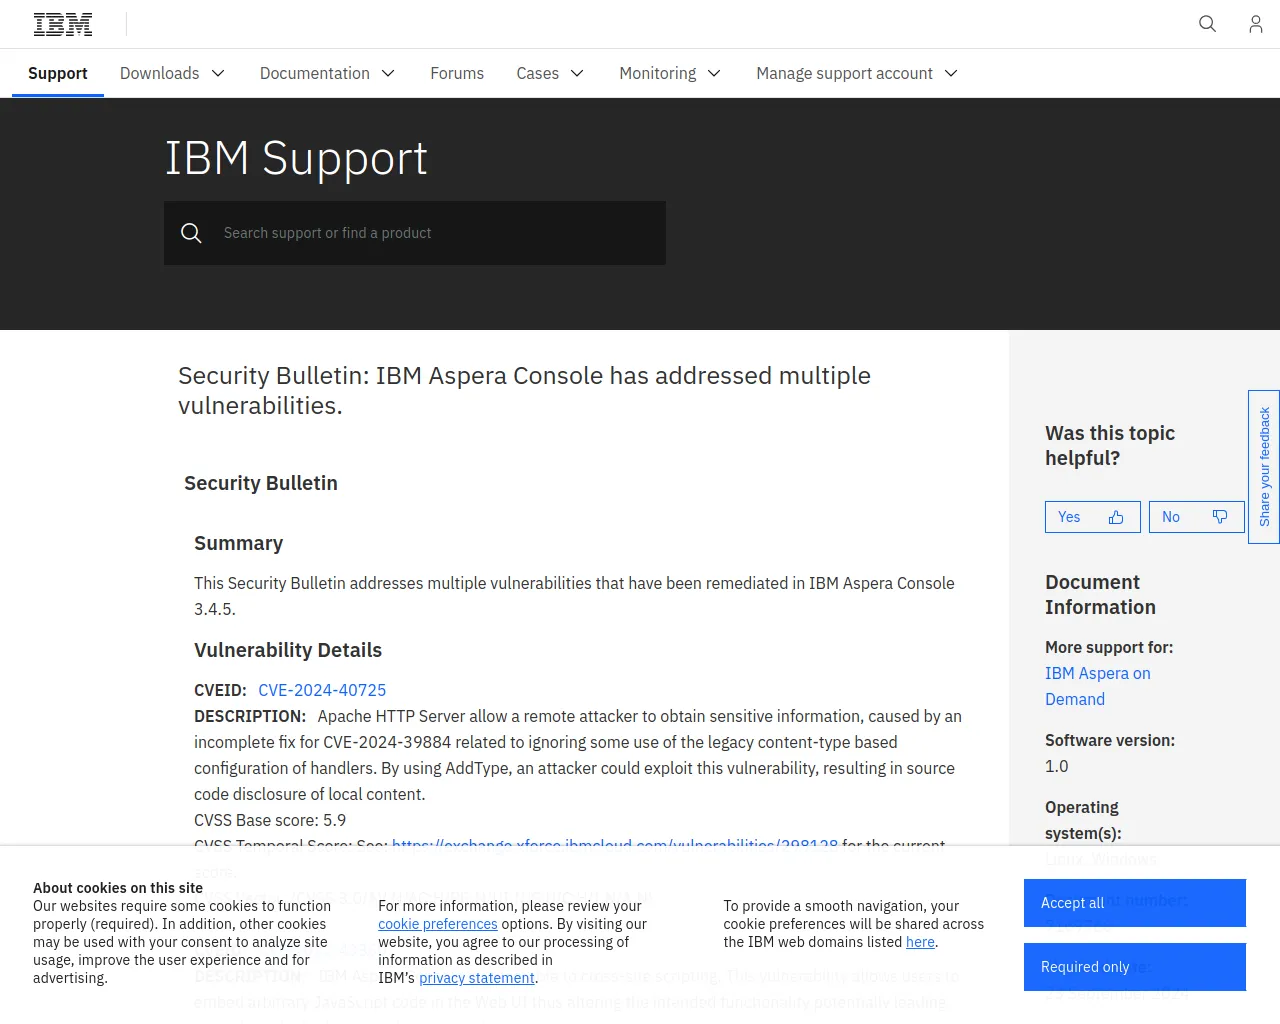Expand the Downloads menu
This screenshot has height=1024, width=1280.
(x=172, y=73)
